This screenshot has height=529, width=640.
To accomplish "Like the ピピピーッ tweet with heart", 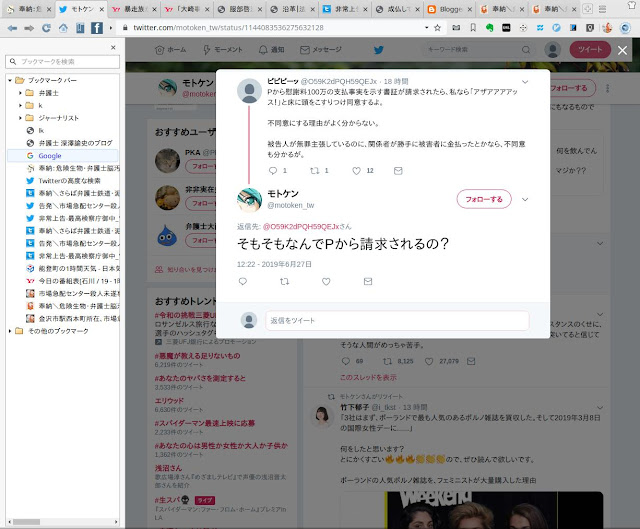I will point(356,171).
